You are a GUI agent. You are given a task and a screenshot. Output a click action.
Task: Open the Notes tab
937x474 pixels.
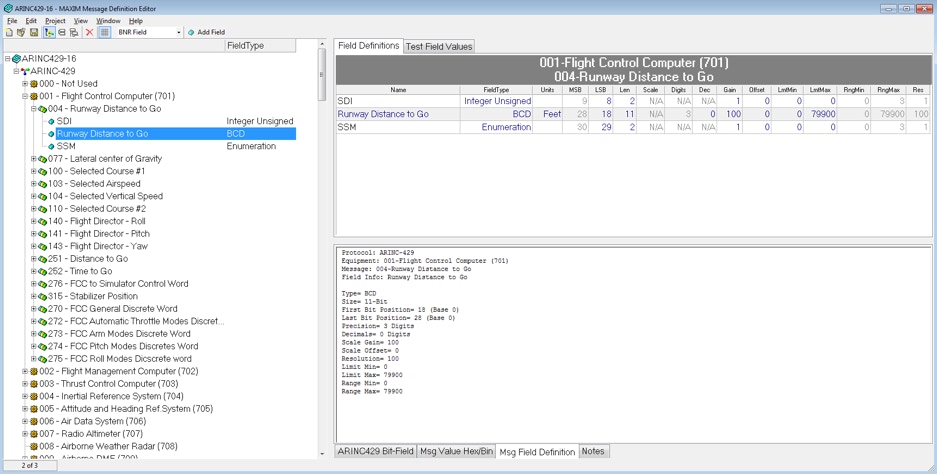(593, 451)
